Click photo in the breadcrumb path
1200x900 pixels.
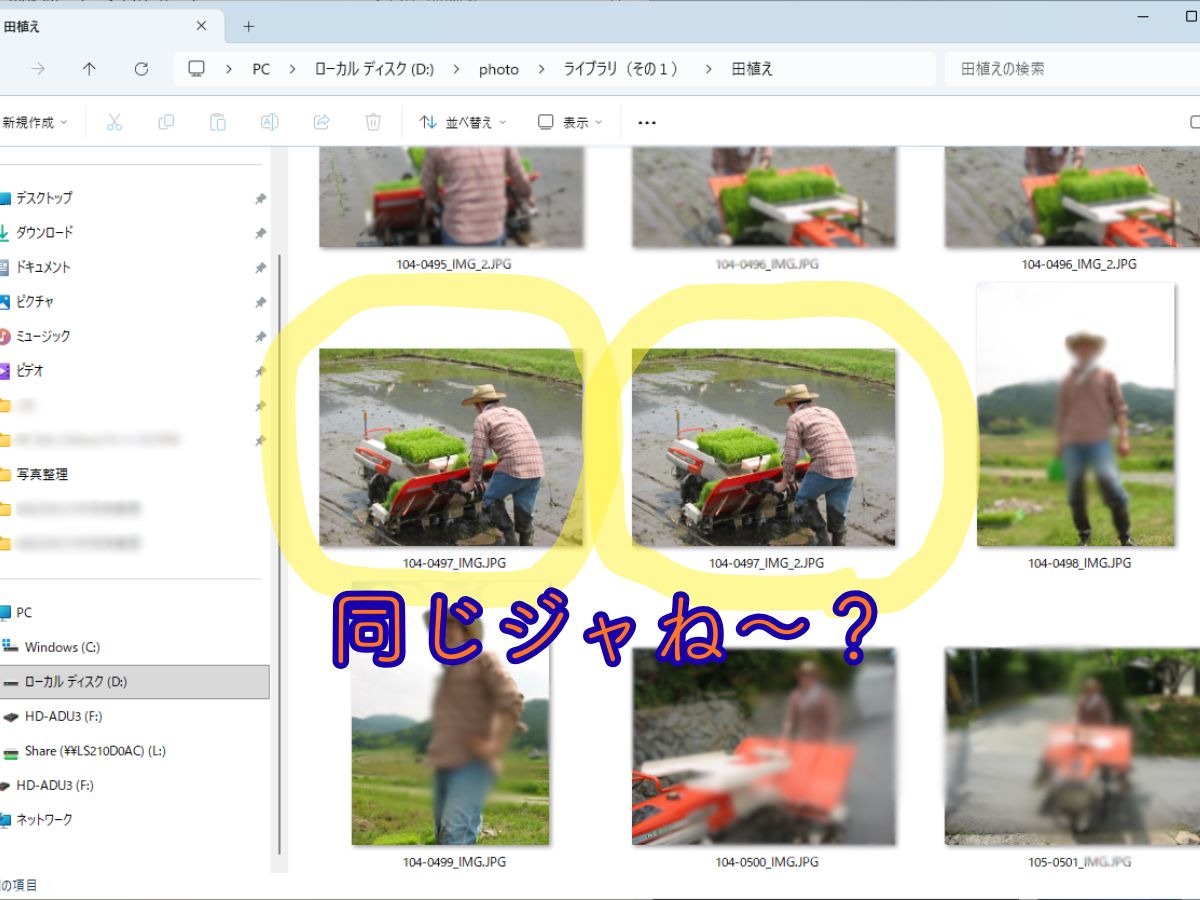[498, 69]
